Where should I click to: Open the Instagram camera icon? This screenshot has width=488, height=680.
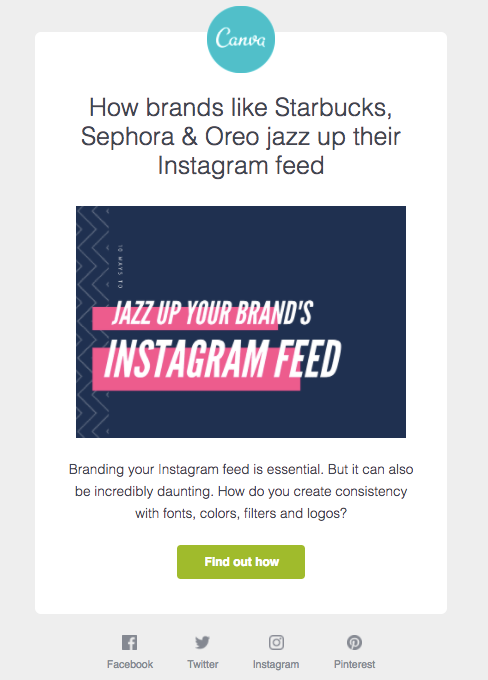click(276, 642)
